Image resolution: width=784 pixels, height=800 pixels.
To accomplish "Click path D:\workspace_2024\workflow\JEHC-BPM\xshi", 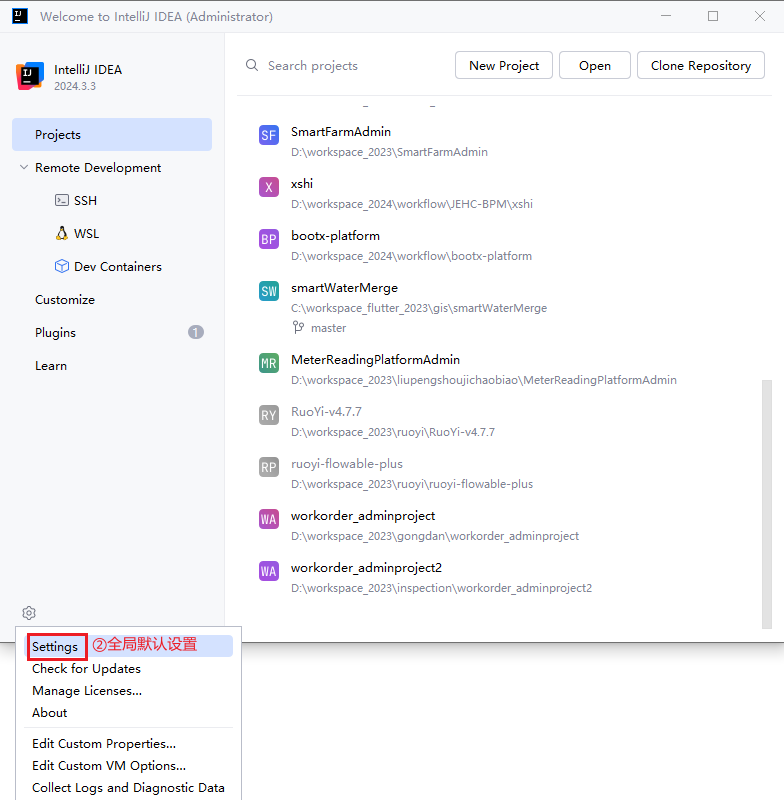I will coord(412,204).
